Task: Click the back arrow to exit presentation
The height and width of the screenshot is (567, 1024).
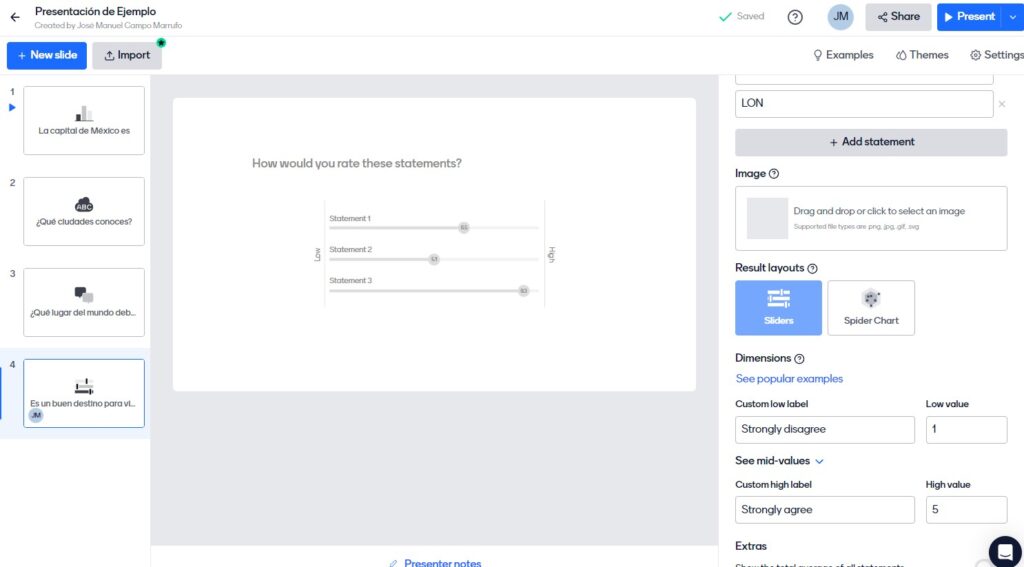Action: (x=14, y=17)
